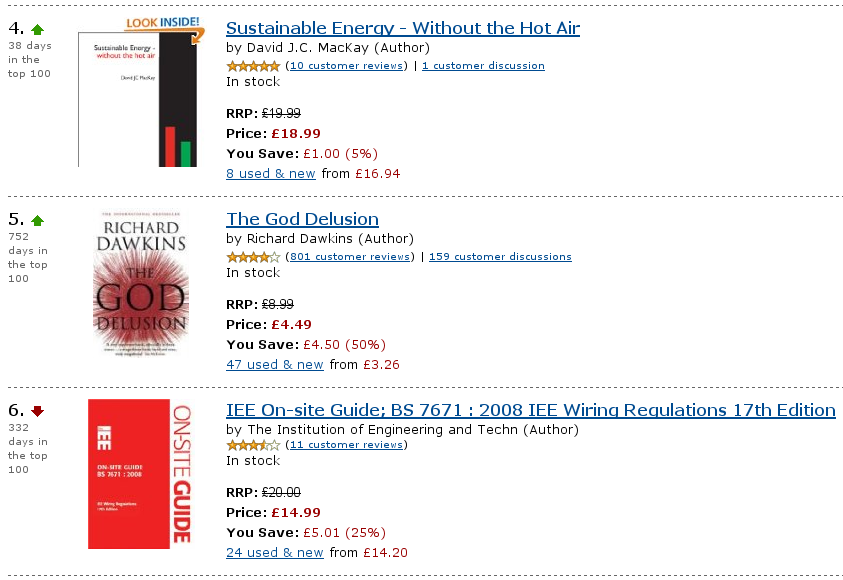The height and width of the screenshot is (580, 843).
Task: Open 'The God Delusion' title link
Action: pyautogui.click(x=302, y=219)
